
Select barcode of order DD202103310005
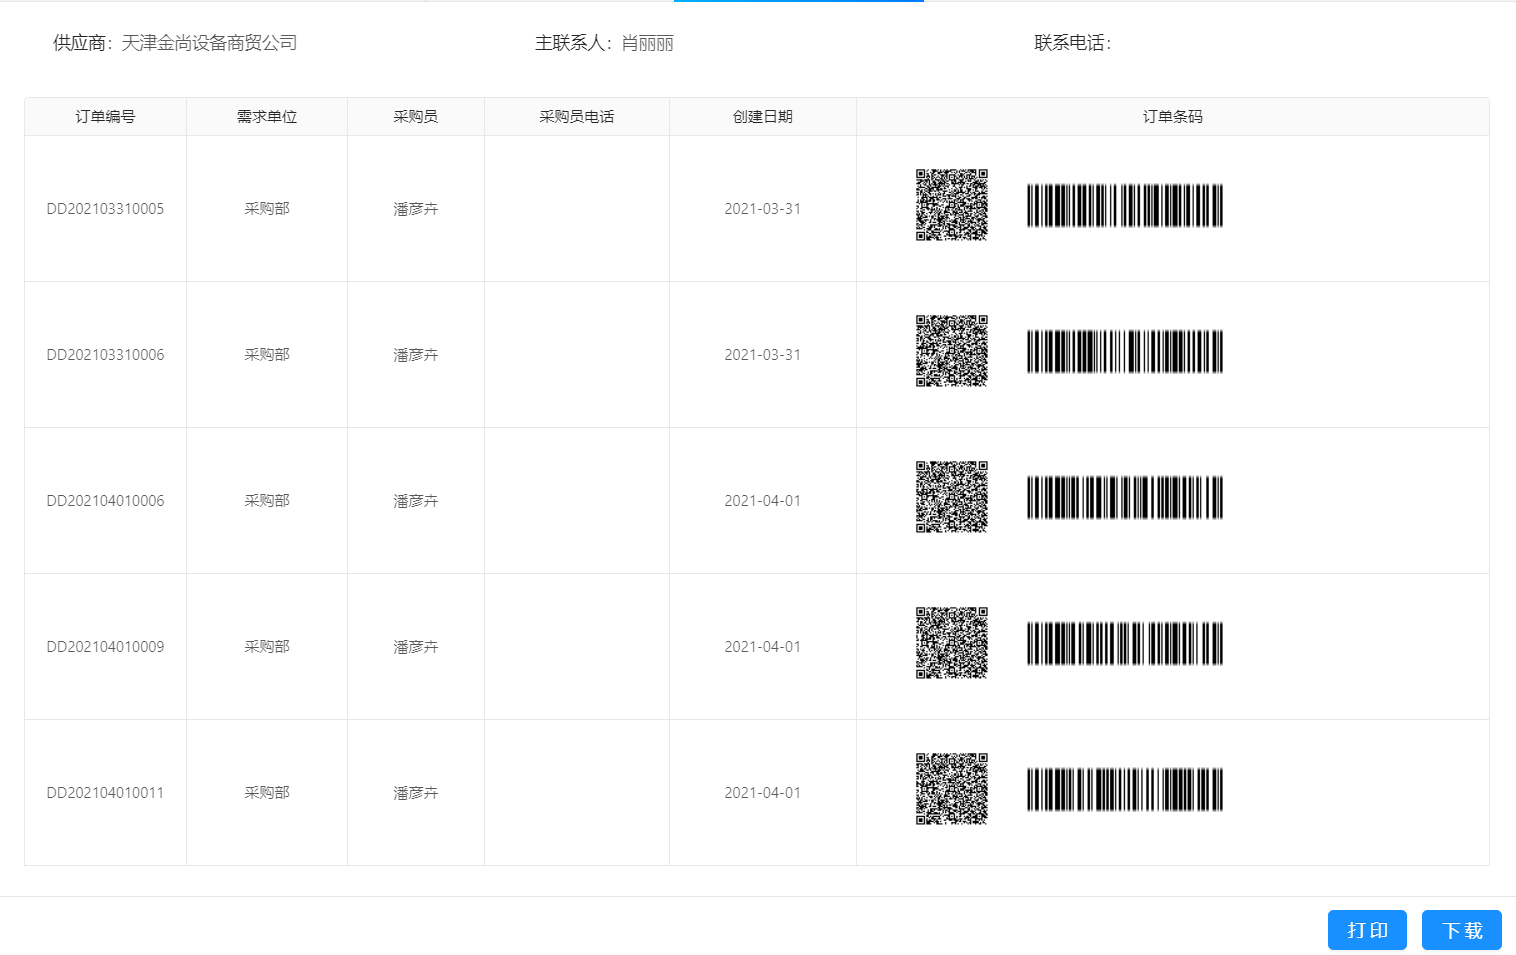point(1125,205)
